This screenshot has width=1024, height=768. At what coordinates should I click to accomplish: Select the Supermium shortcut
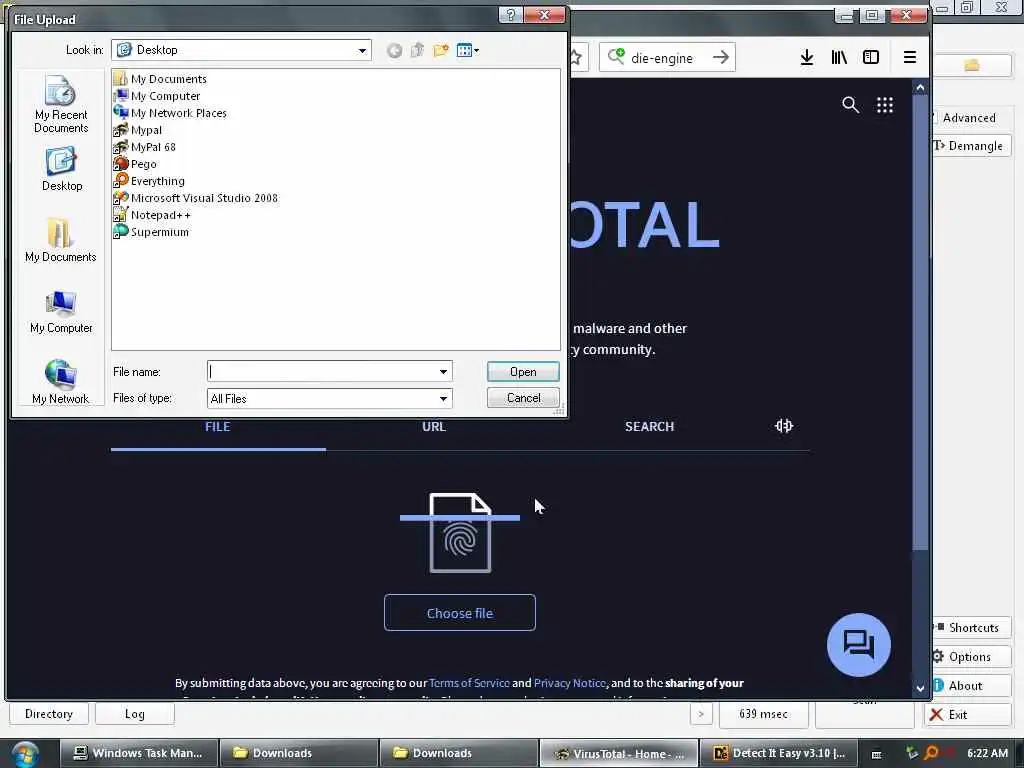point(152,232)
